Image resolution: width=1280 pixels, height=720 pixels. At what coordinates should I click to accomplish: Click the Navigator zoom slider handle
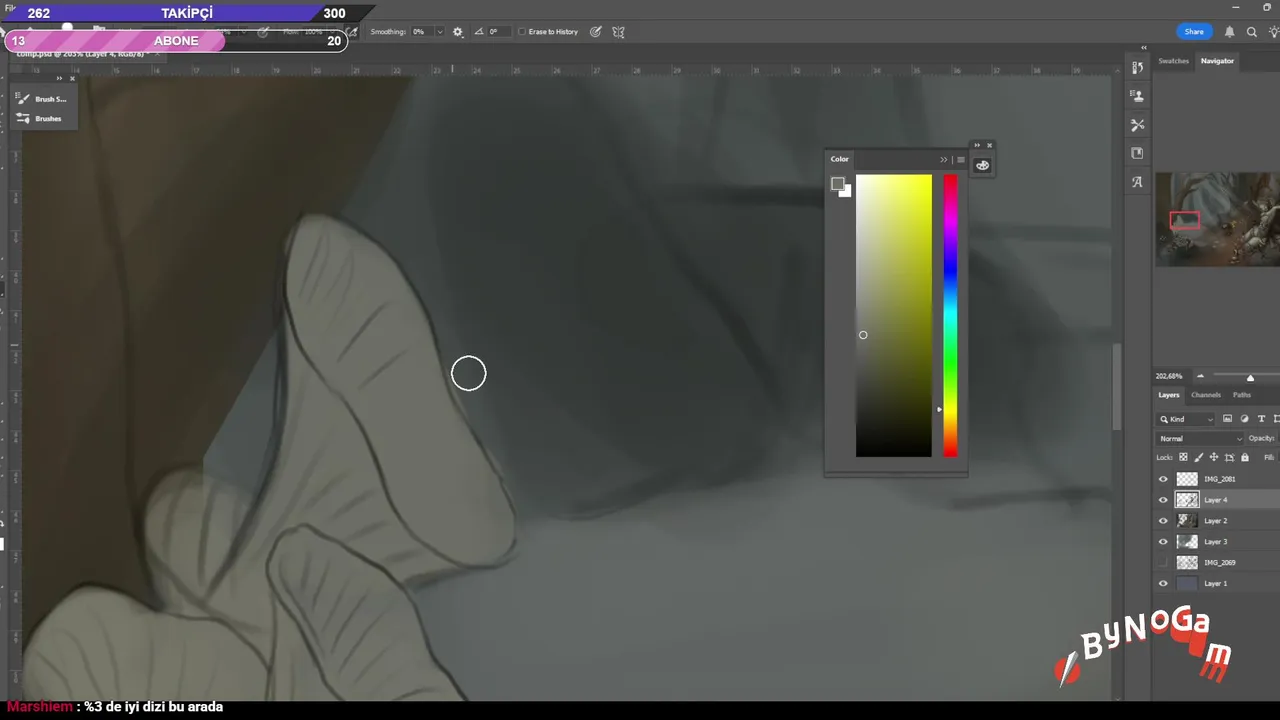tap(1250, 377)
